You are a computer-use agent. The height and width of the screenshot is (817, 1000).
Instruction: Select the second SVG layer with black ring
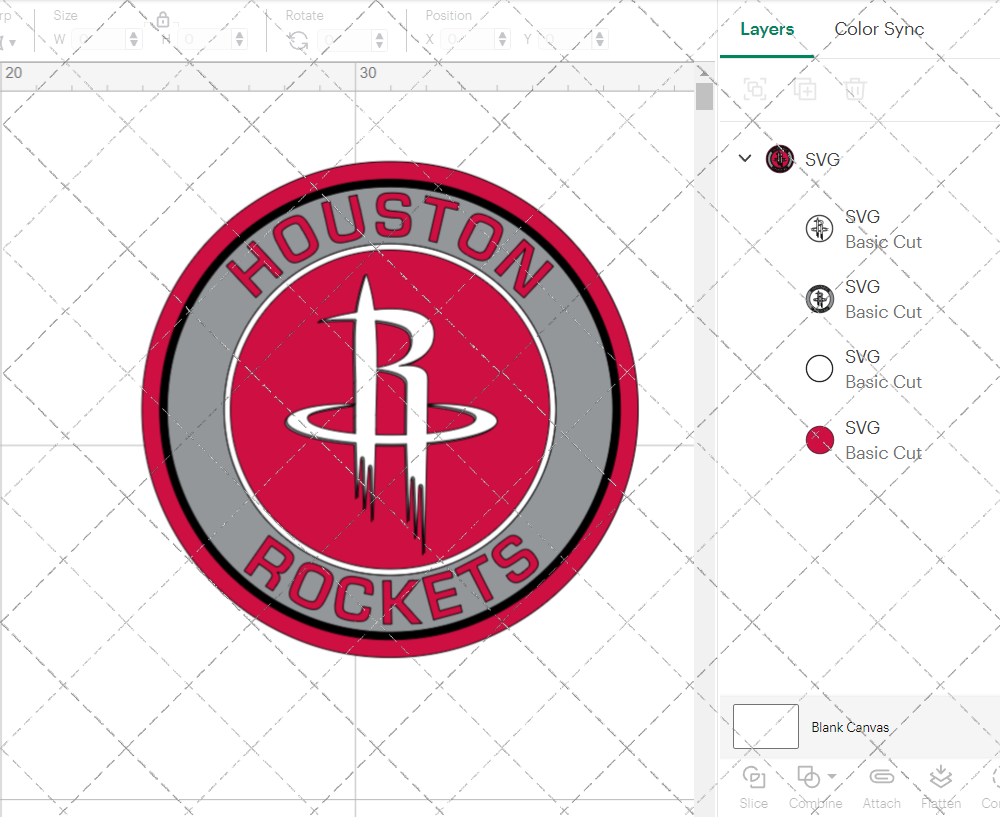point(820,298)
